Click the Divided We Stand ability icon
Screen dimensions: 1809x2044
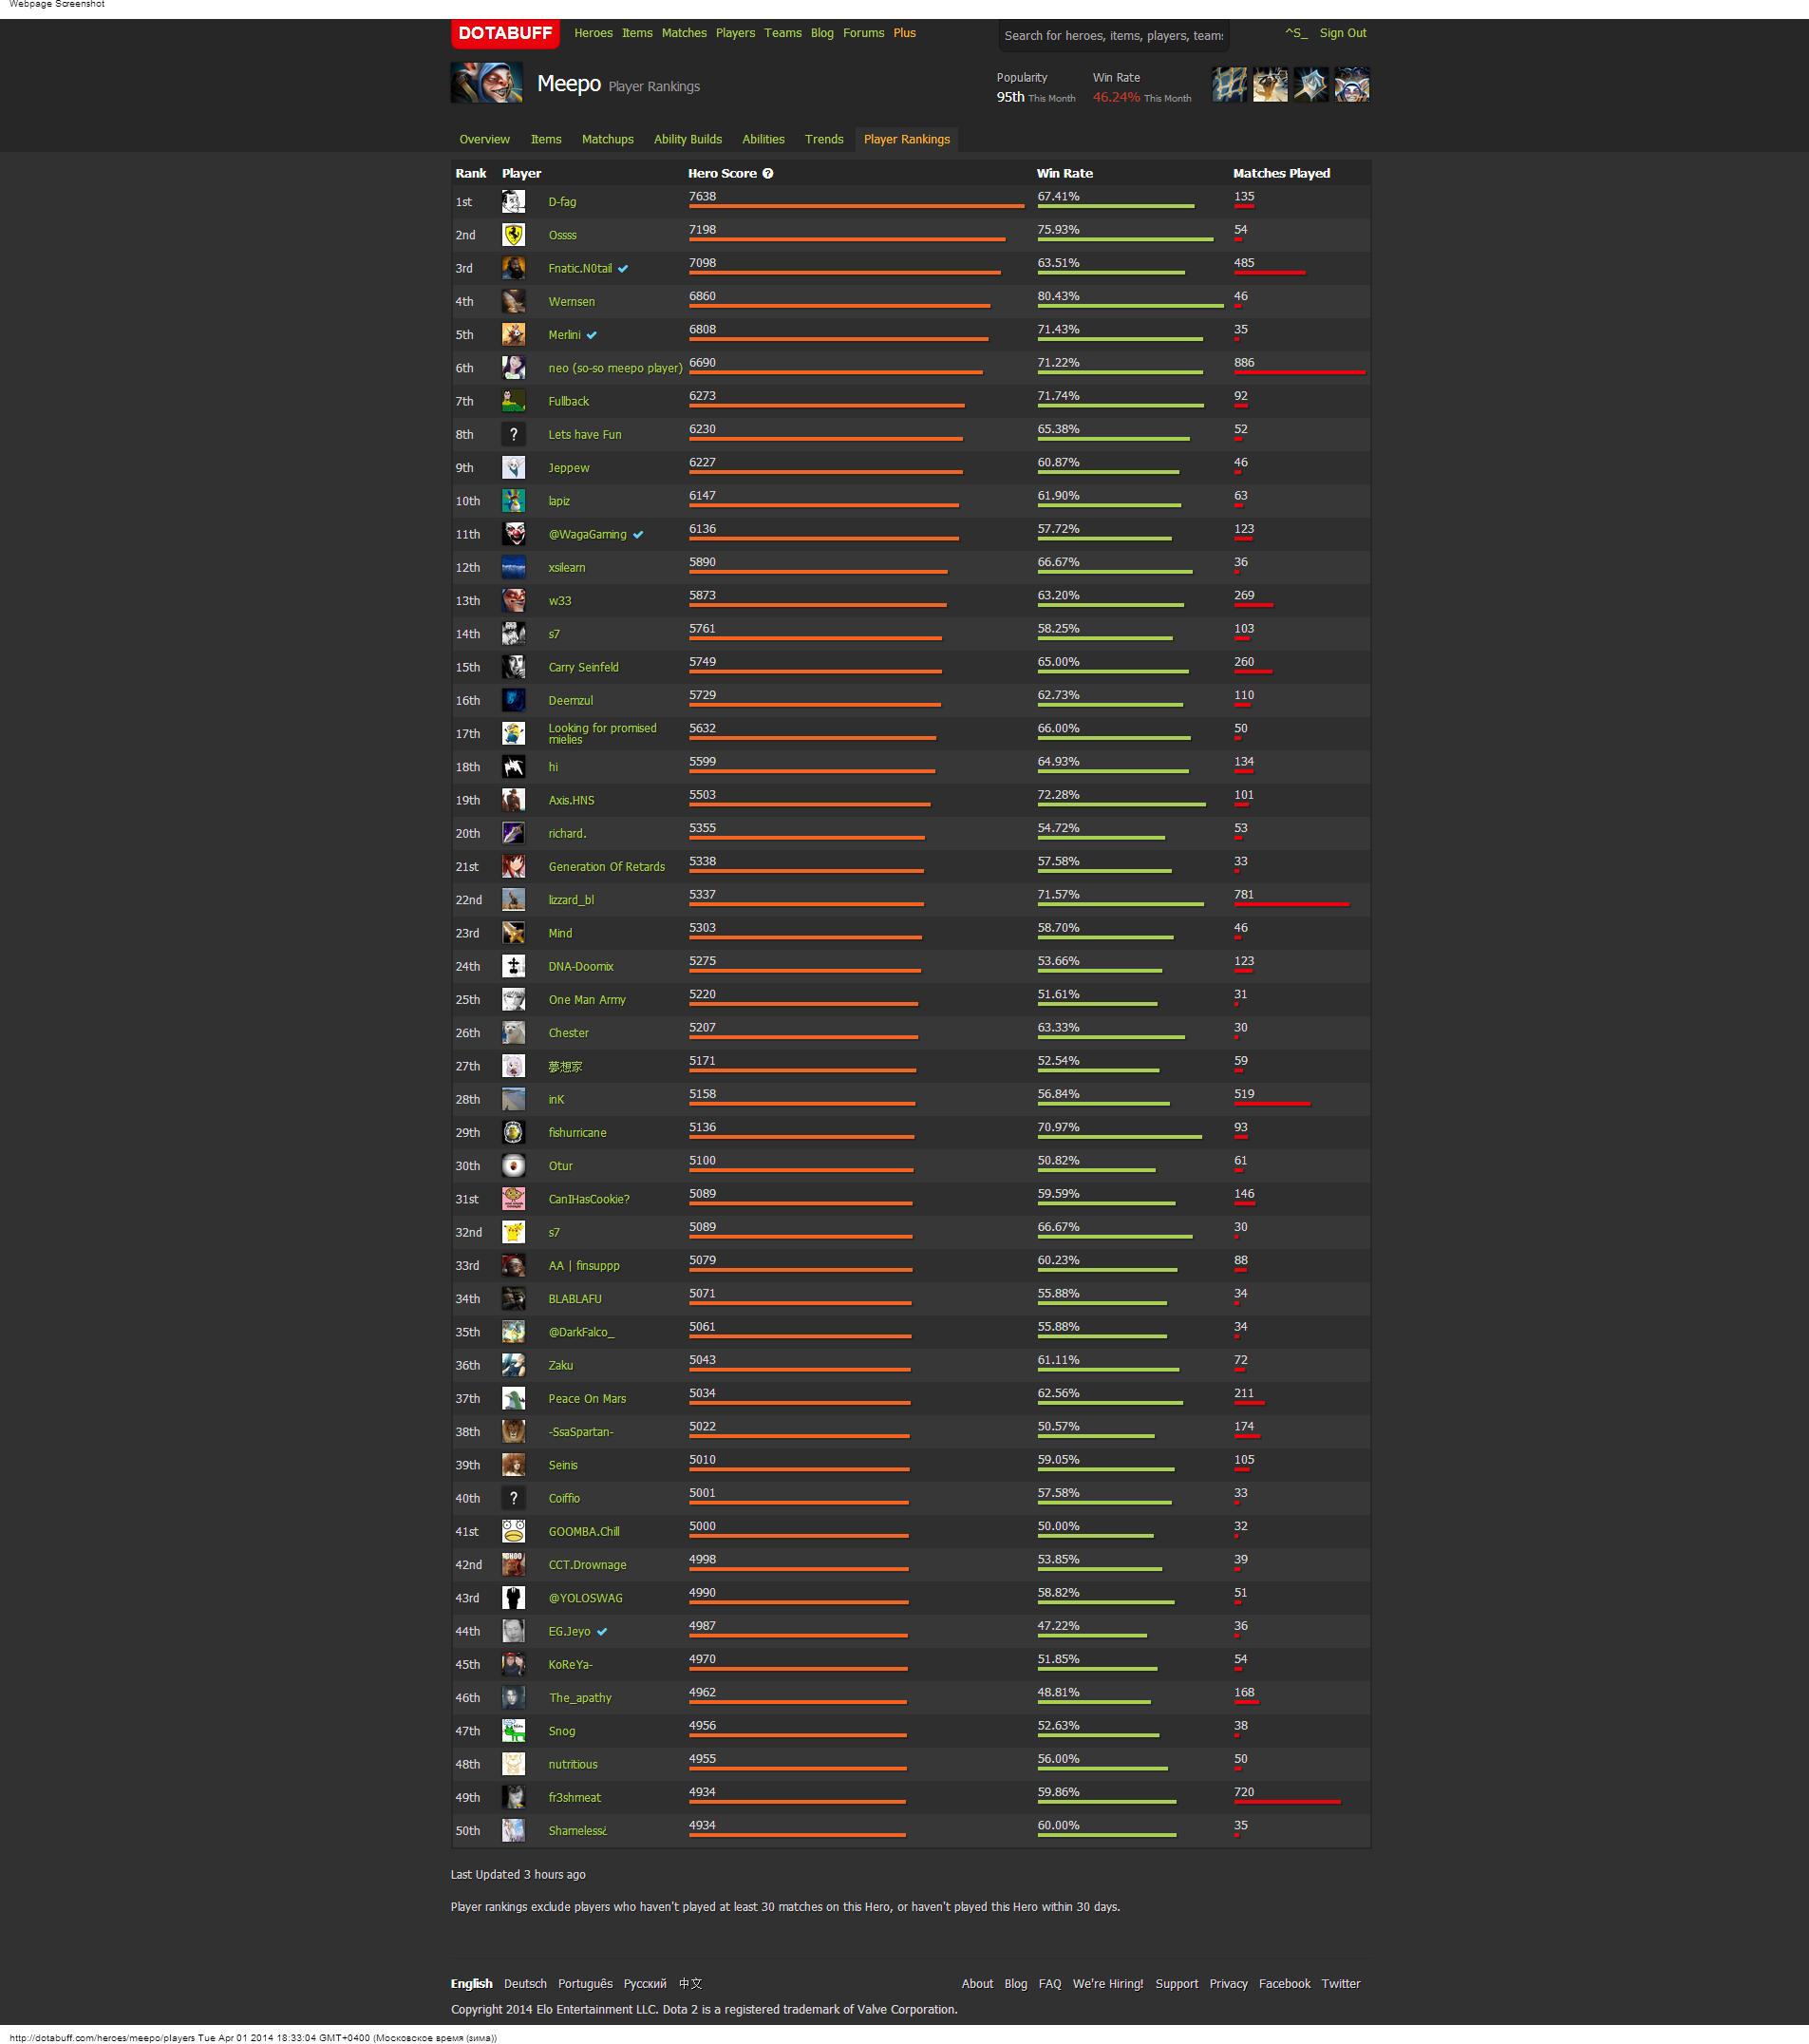tap(1352, 85)
